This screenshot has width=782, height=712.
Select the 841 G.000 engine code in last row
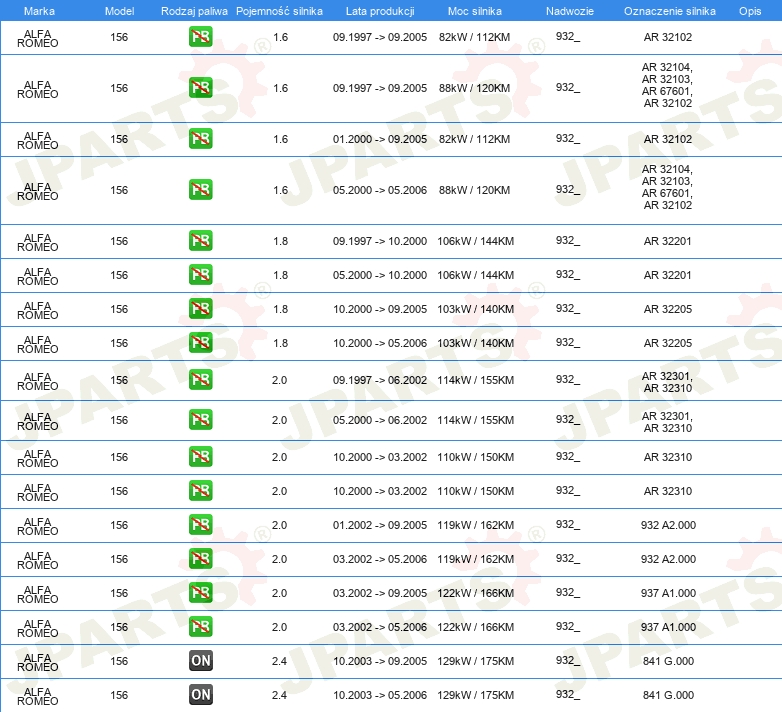669,695
